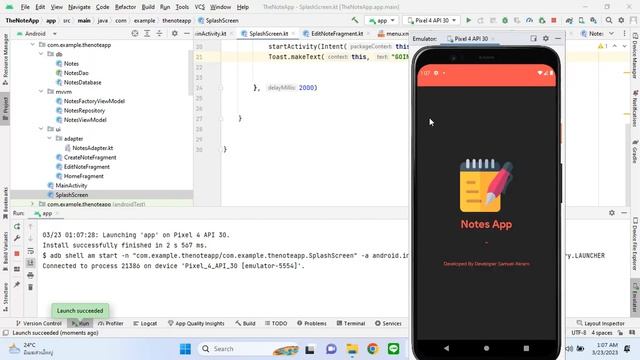Click the Make Project hammer icon
This screenshot has height=360, width=640.
point(355,20)
